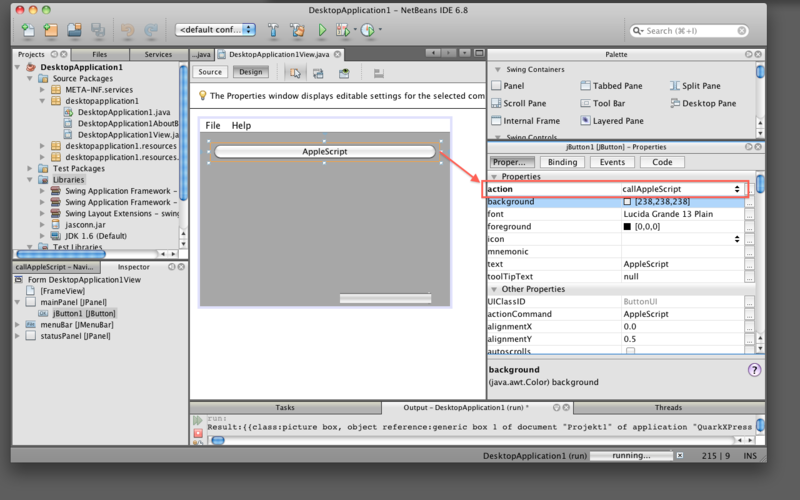The image size is (800, 500).
Task: Switch to Design view toggle
Action: click(249, 72)
